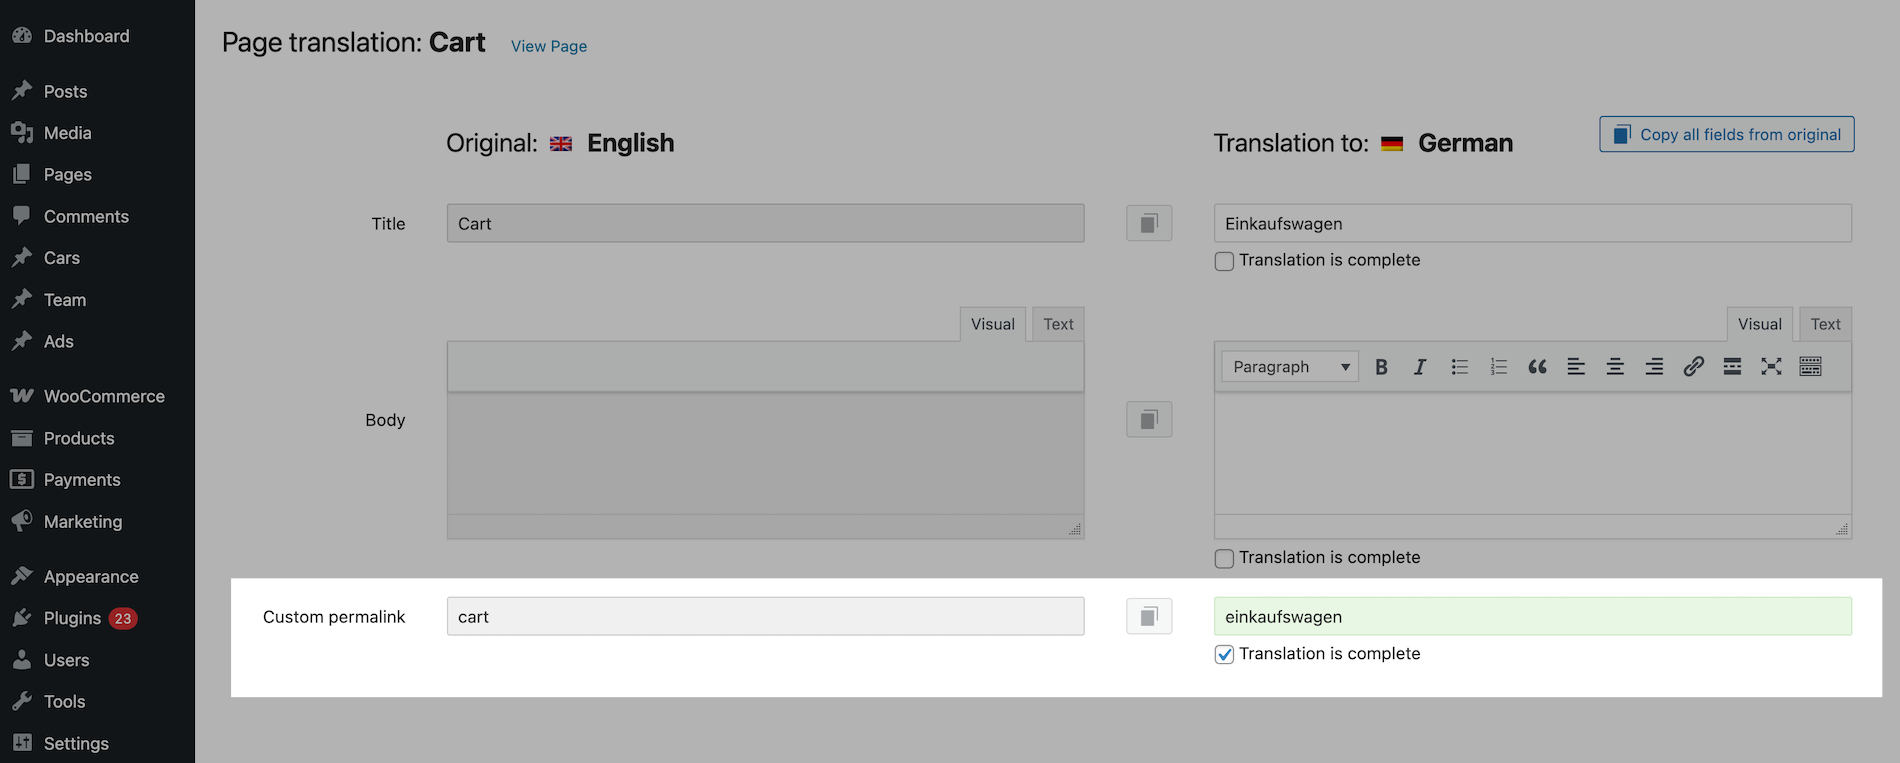Image resolution: width=1900 pixels, height=763 pixels.
Task: Click the WooCommerce logo icon
Action: (22, 396)
